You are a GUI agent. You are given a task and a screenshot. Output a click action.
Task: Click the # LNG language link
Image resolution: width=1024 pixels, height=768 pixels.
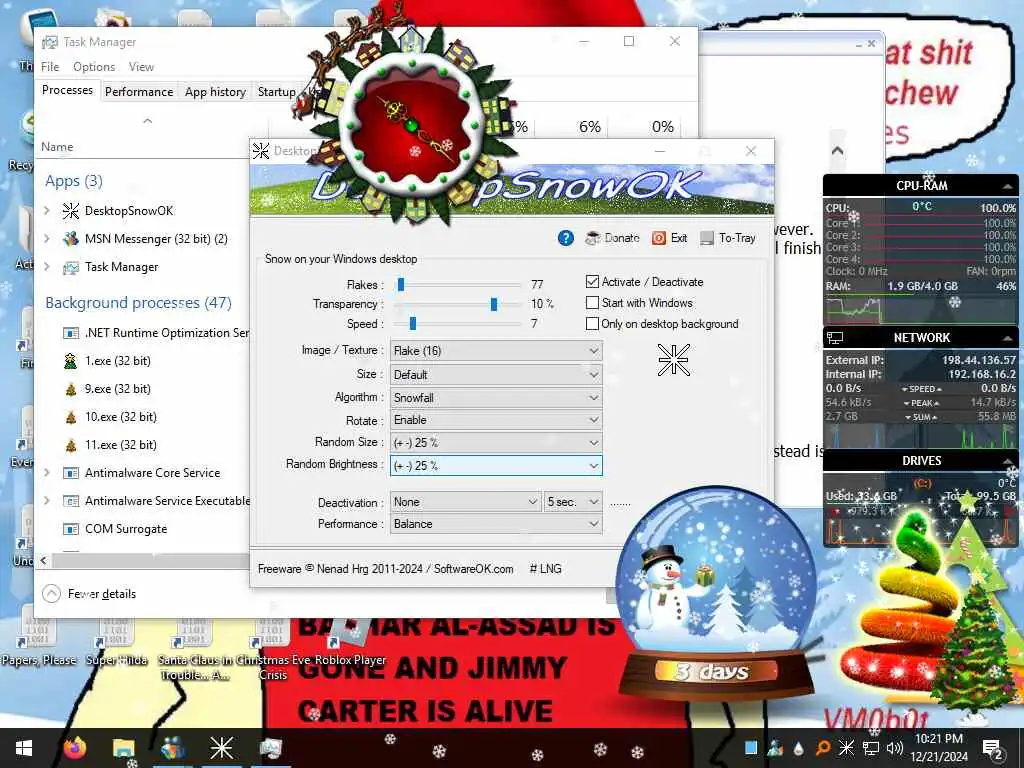pos(545,569)
